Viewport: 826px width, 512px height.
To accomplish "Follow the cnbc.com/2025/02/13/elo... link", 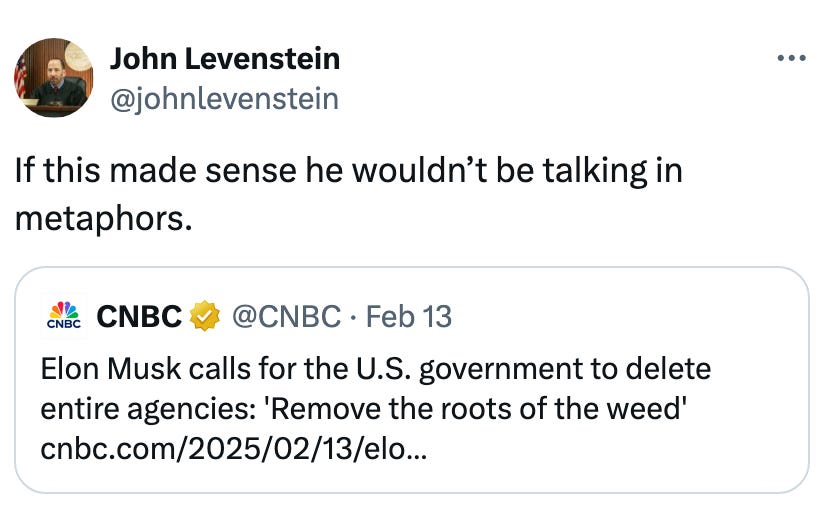I will point(234,449).
